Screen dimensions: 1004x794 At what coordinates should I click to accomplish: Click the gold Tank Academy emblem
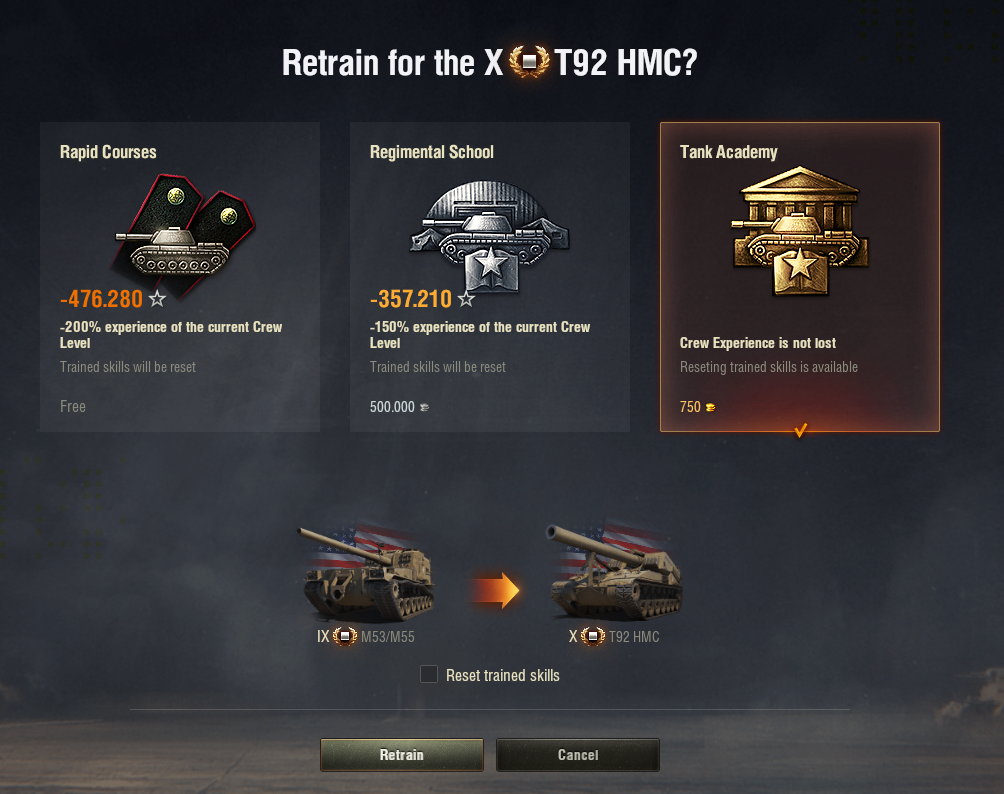800,231
